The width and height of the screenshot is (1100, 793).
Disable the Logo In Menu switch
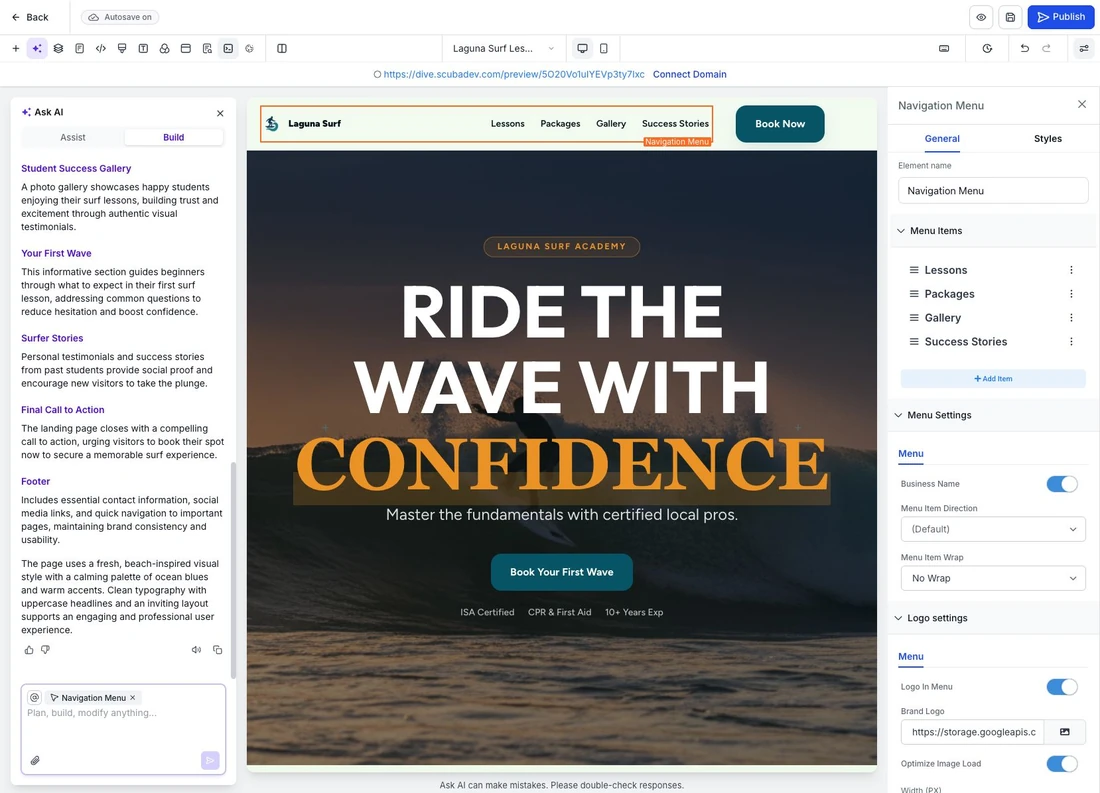(x=1061, y=686)
